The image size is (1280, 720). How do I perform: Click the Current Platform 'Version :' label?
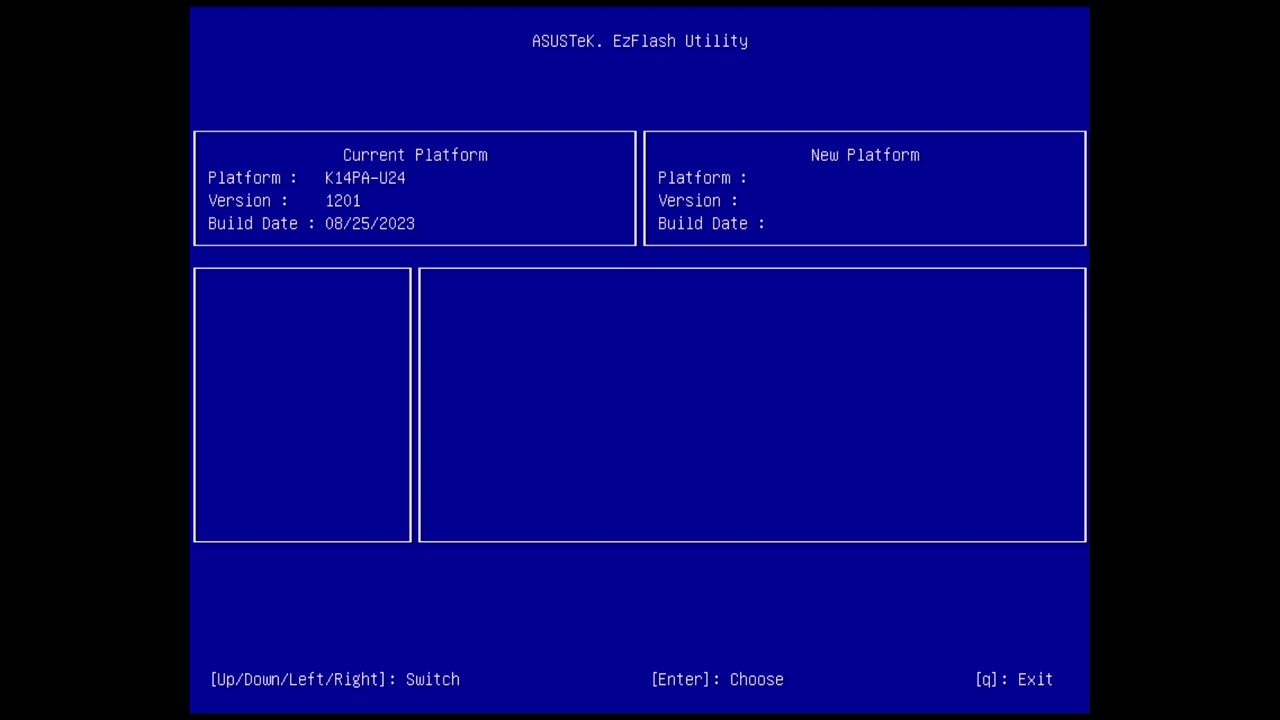point(248,201)
